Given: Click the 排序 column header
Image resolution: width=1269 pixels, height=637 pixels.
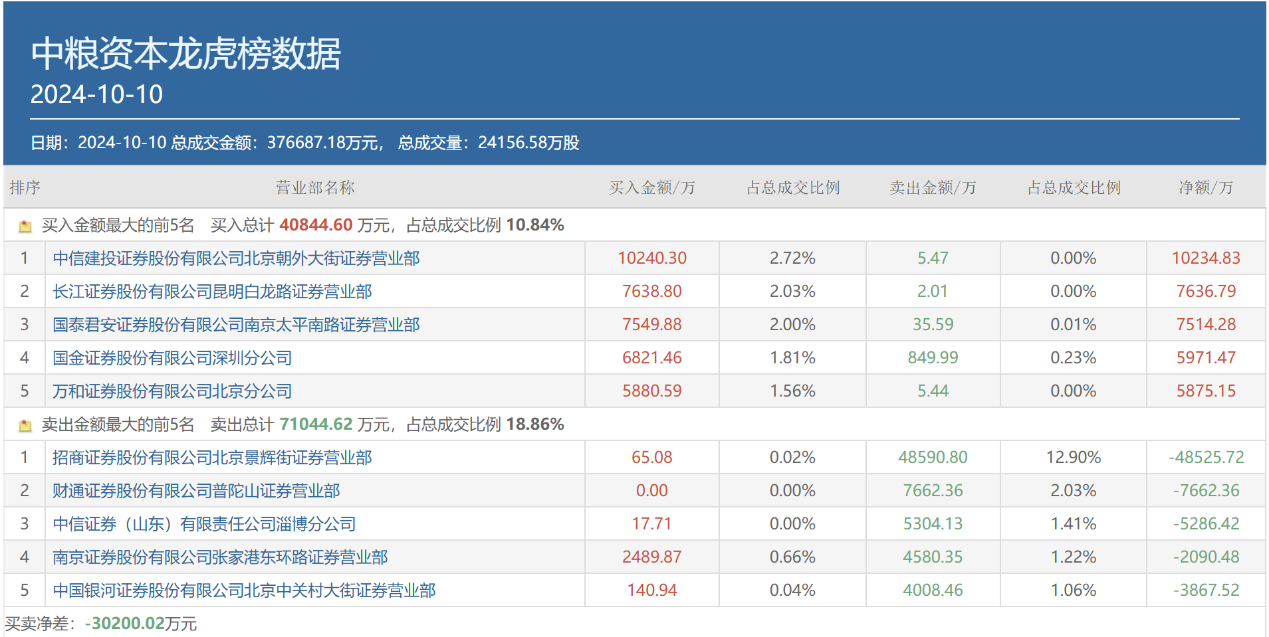Looking at the screenshot, I should [25, 188].
